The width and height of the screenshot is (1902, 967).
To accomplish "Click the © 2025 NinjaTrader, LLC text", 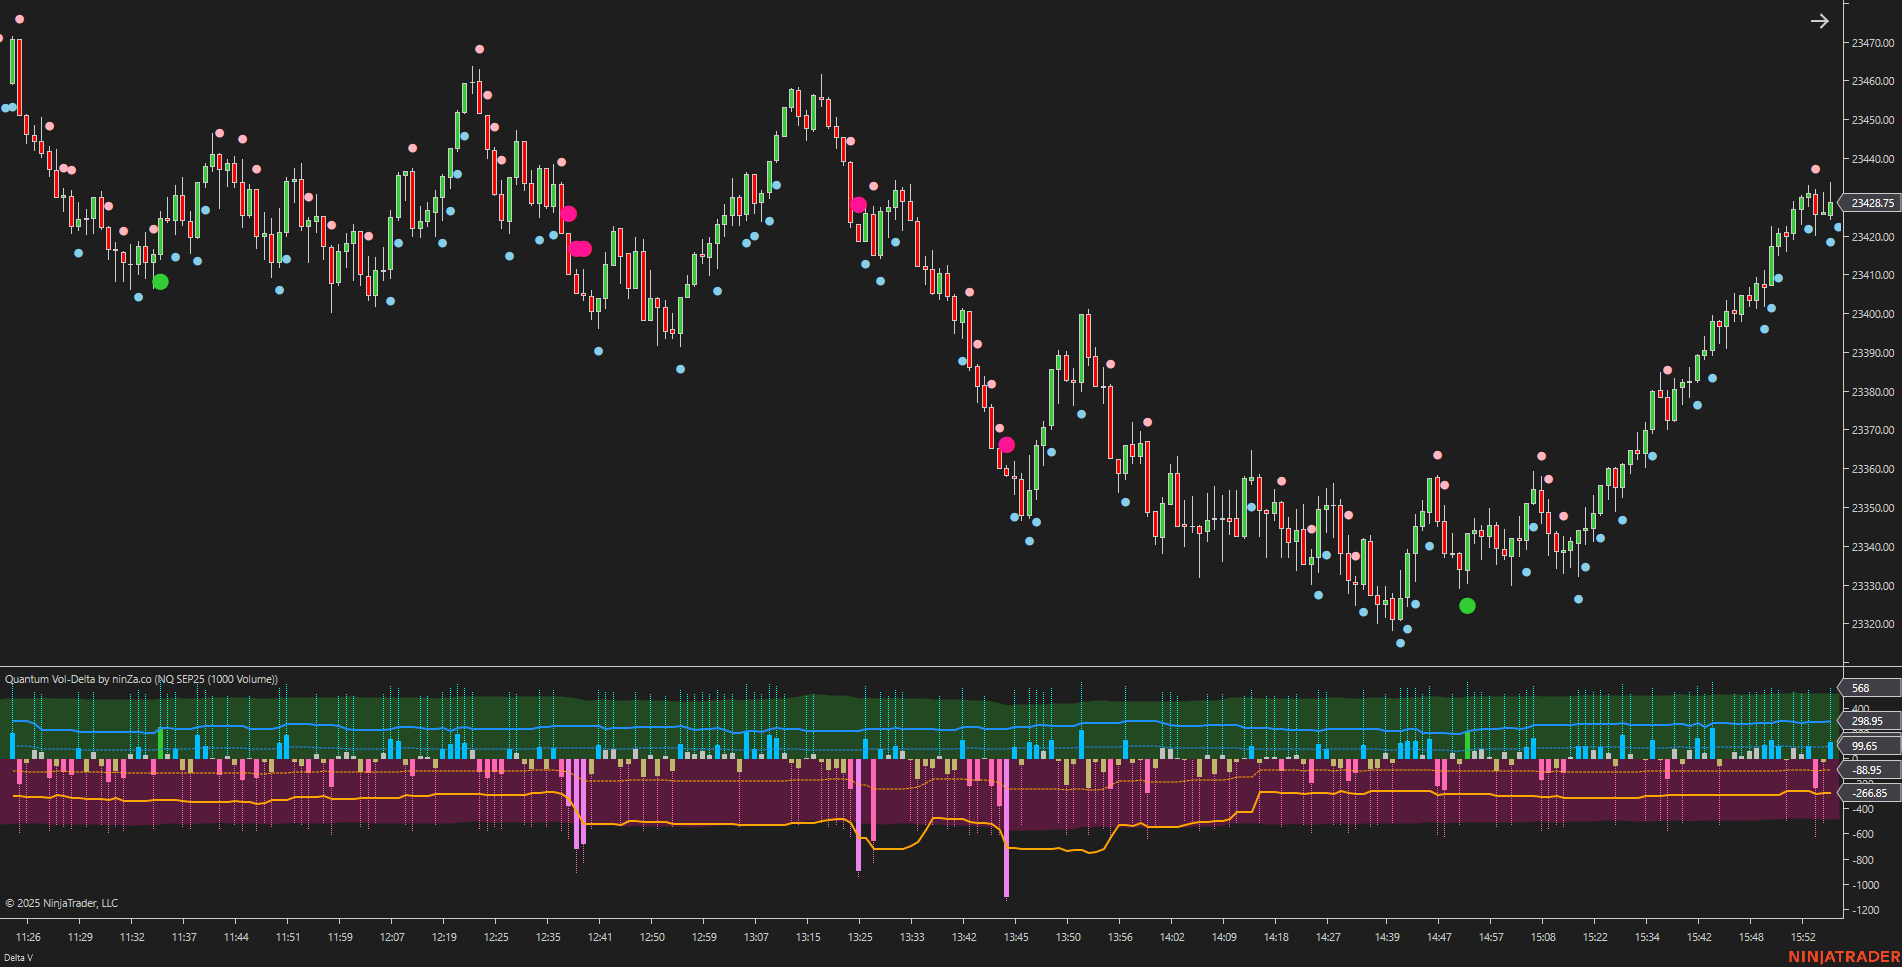I will click(60, 902).
